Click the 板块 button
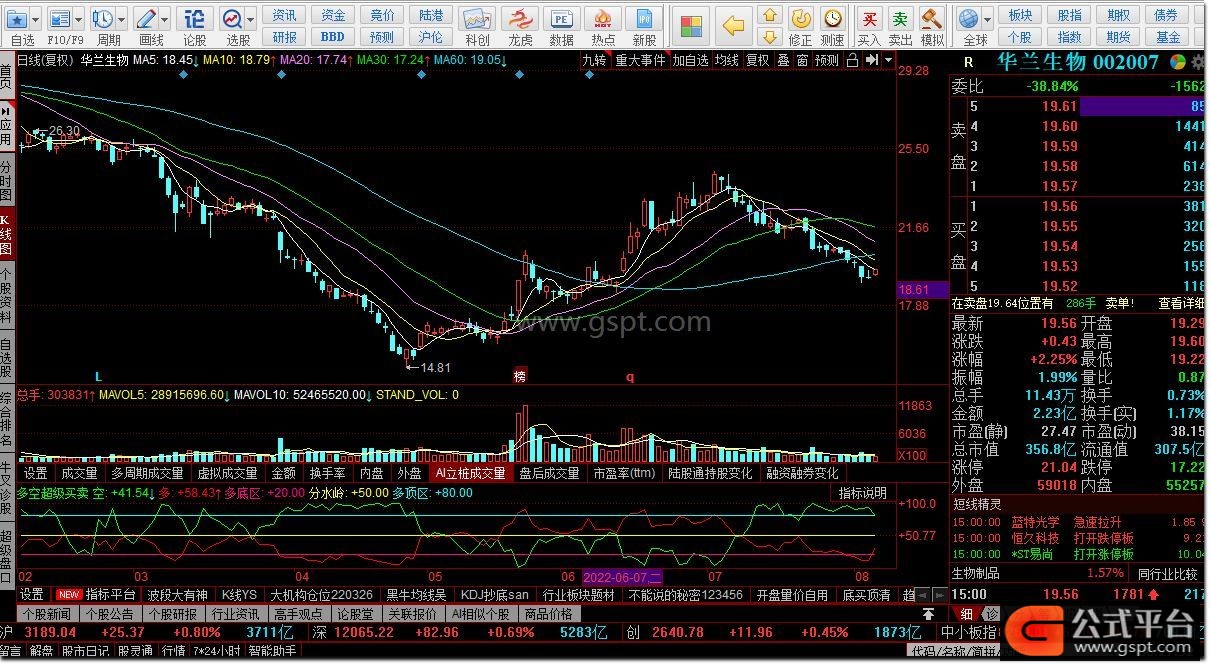This screenshot has height=664, width=1210. coord(1021,15)
